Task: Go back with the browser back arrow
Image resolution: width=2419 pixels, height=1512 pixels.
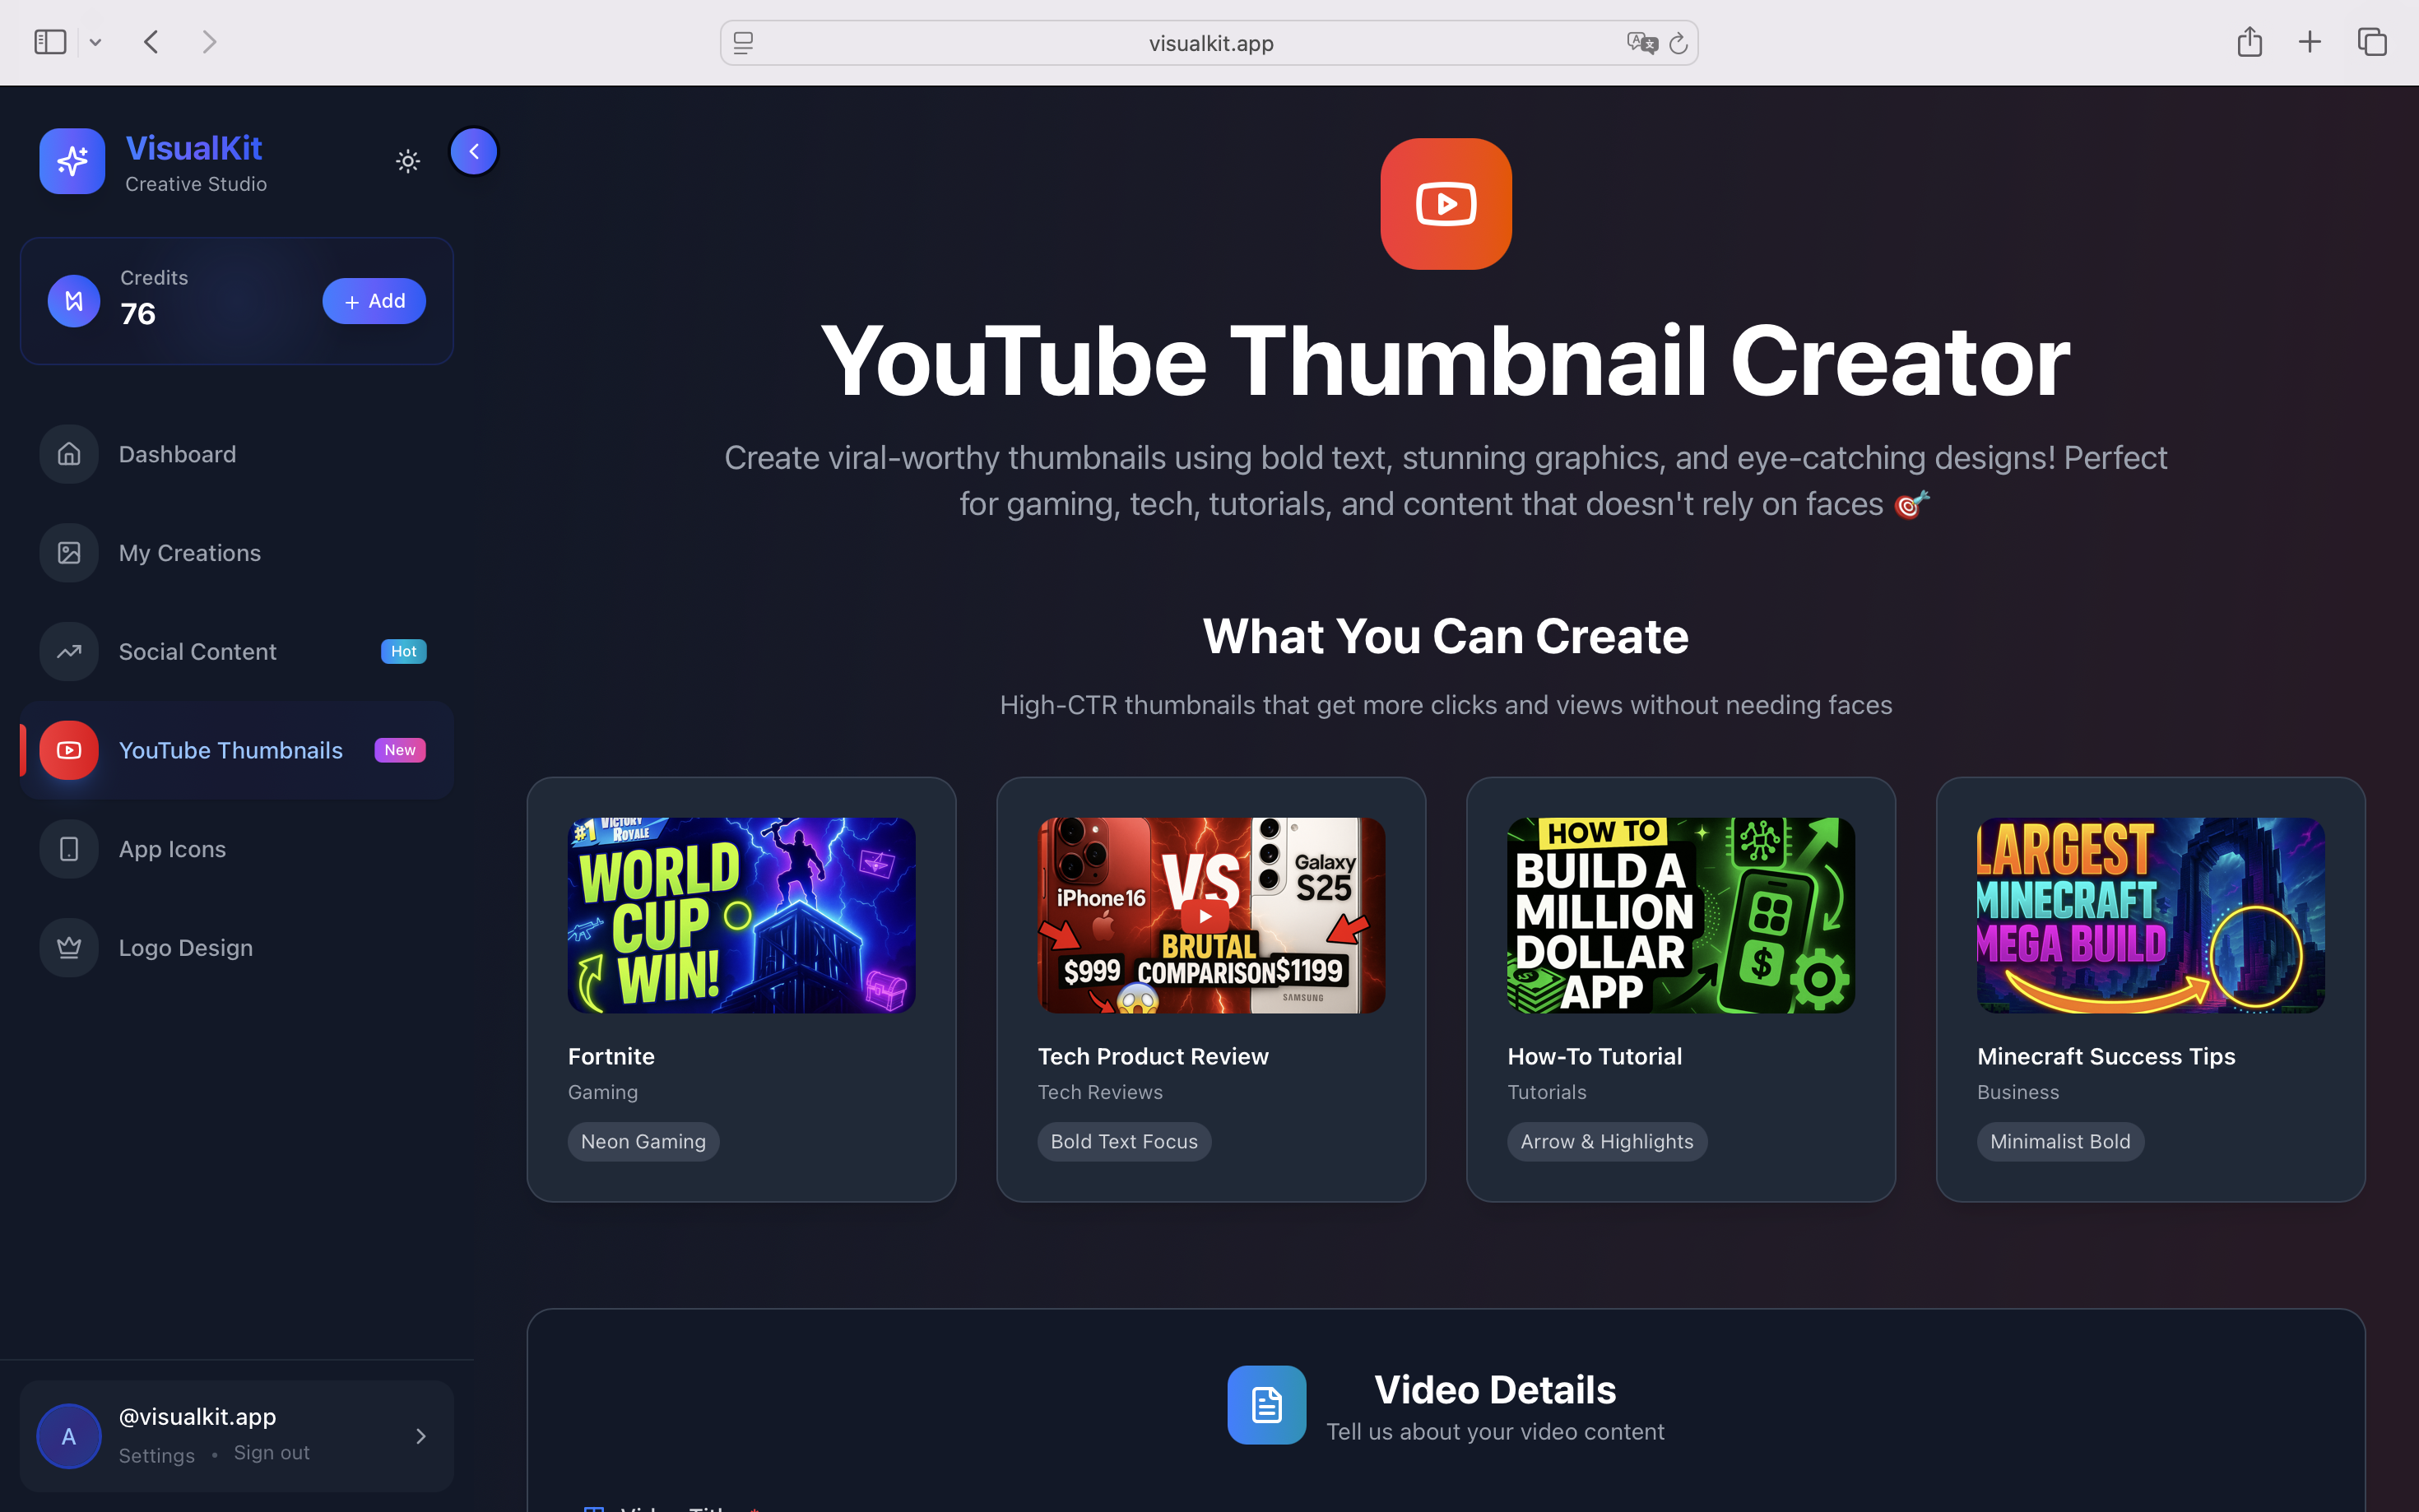Action: [151, 42]
